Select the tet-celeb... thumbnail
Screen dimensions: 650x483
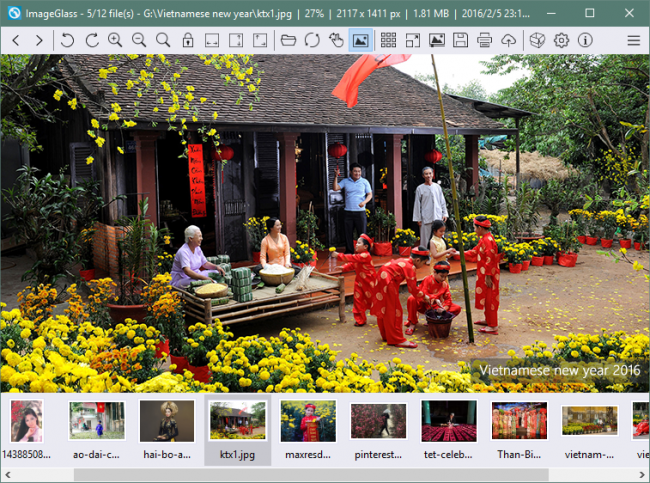[449, 430]
